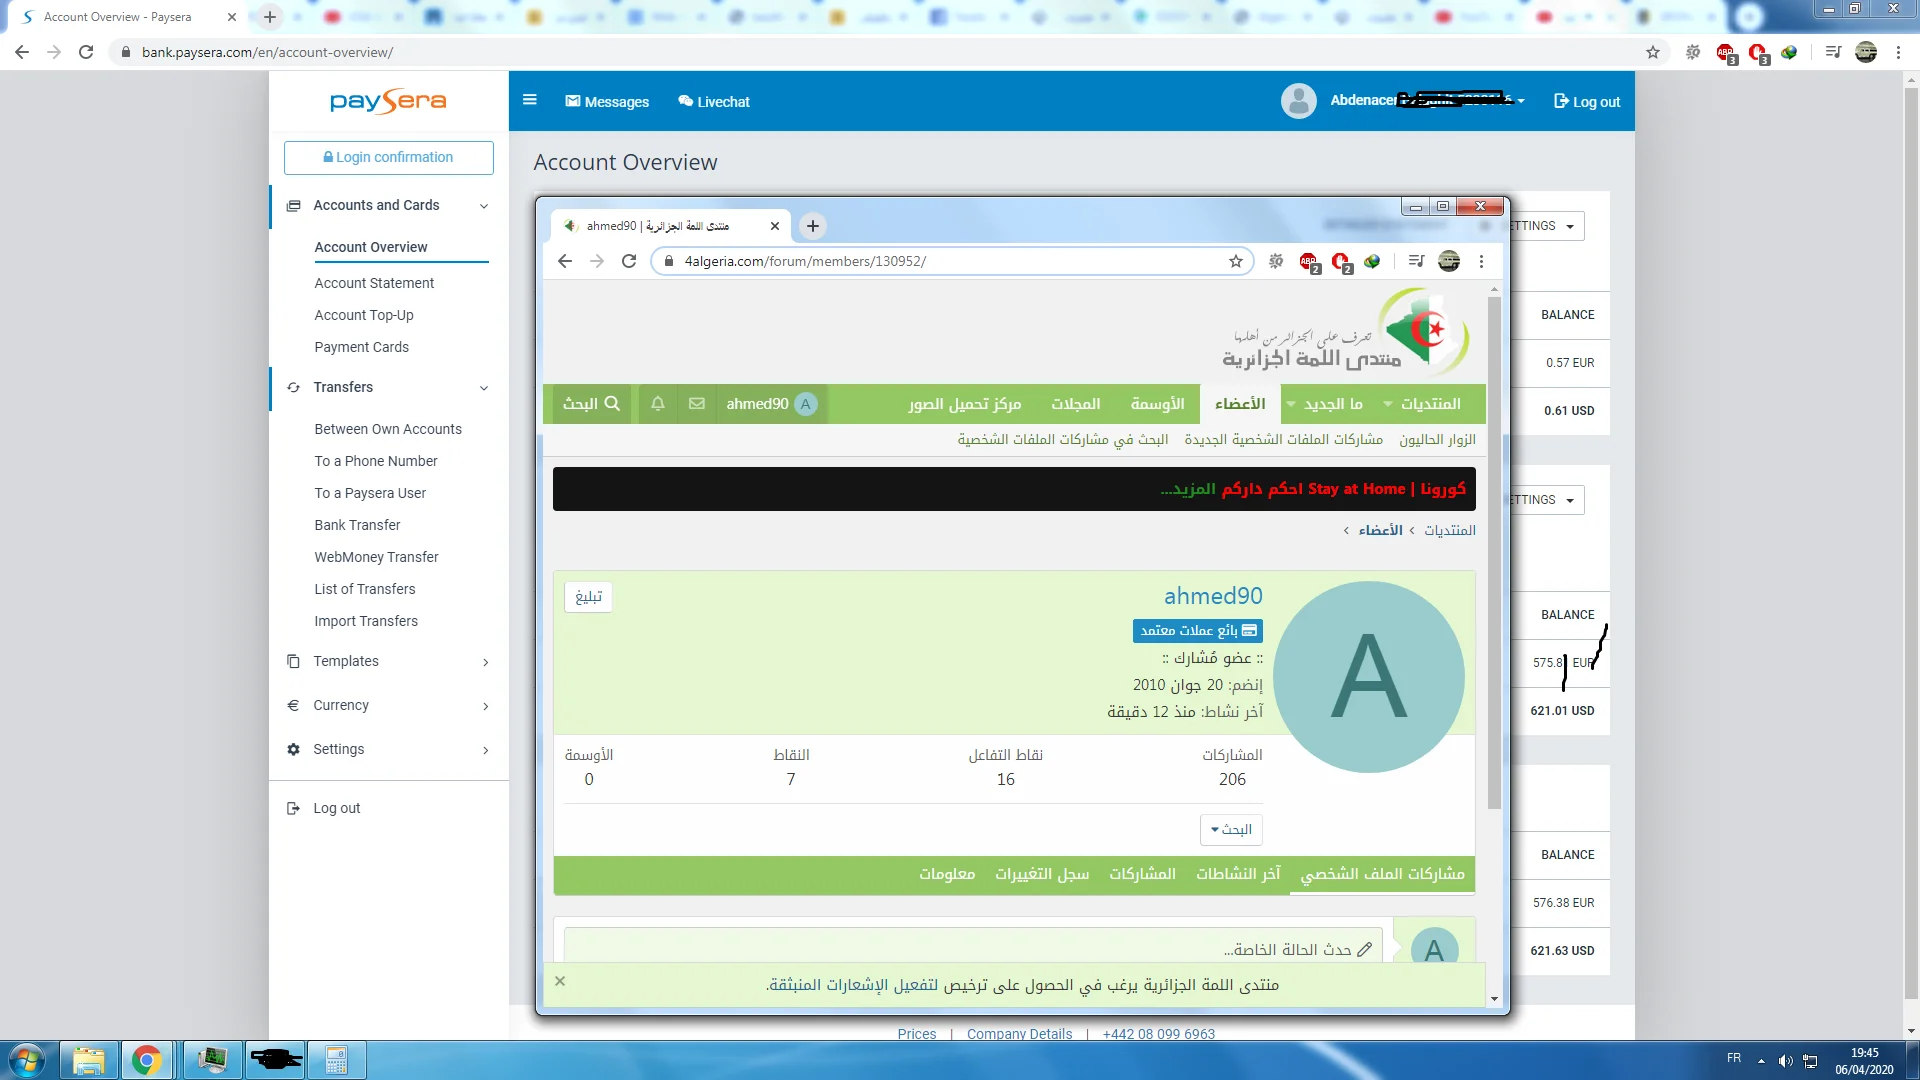1920x1080 pixels.
Task: Open Bank Transfer menu item
Action: pos(357,525)
